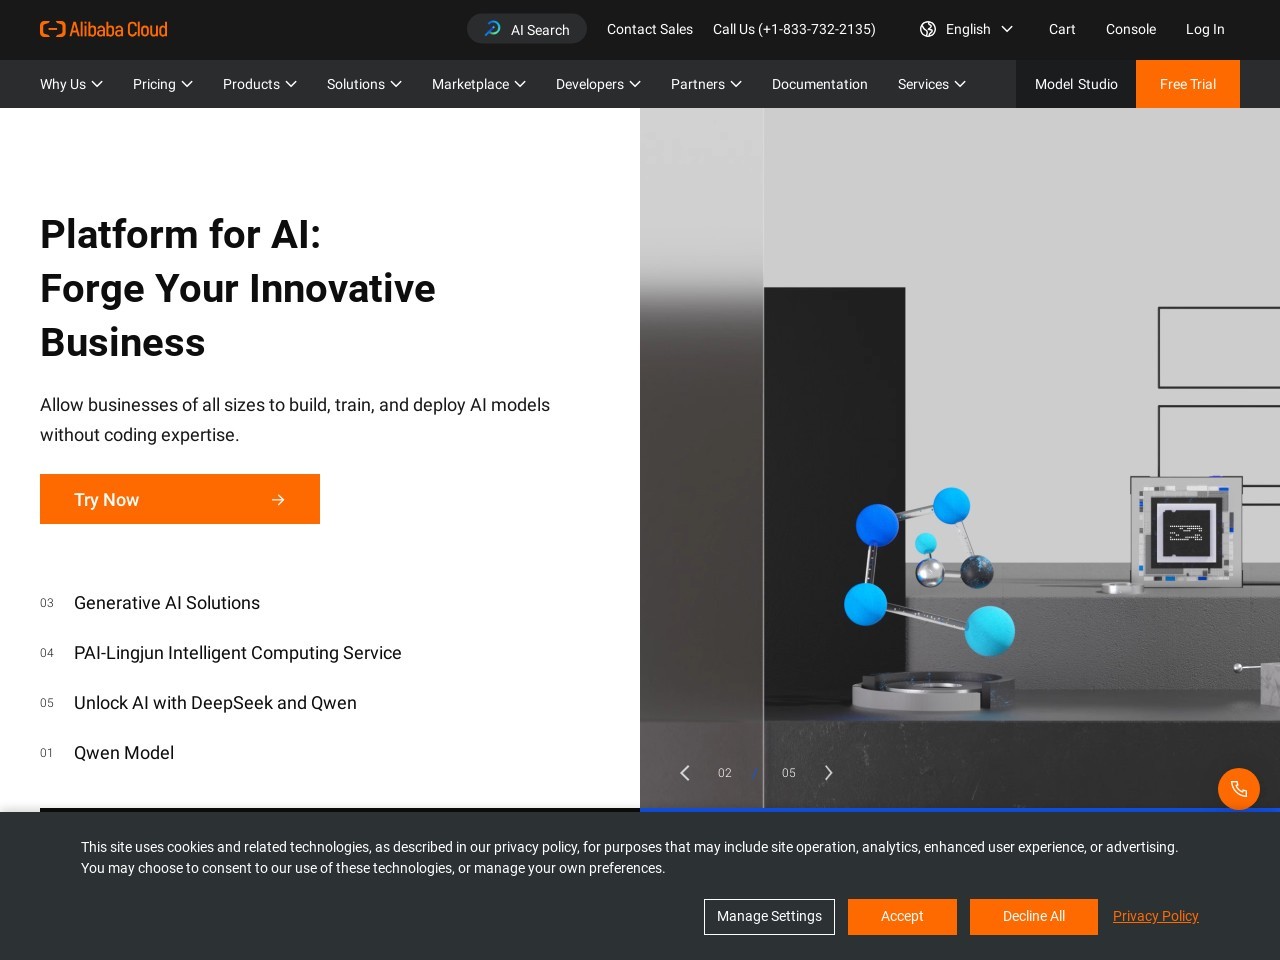Accept cookies
Viewport: 1280px width, 960px height.
point(902,917)
